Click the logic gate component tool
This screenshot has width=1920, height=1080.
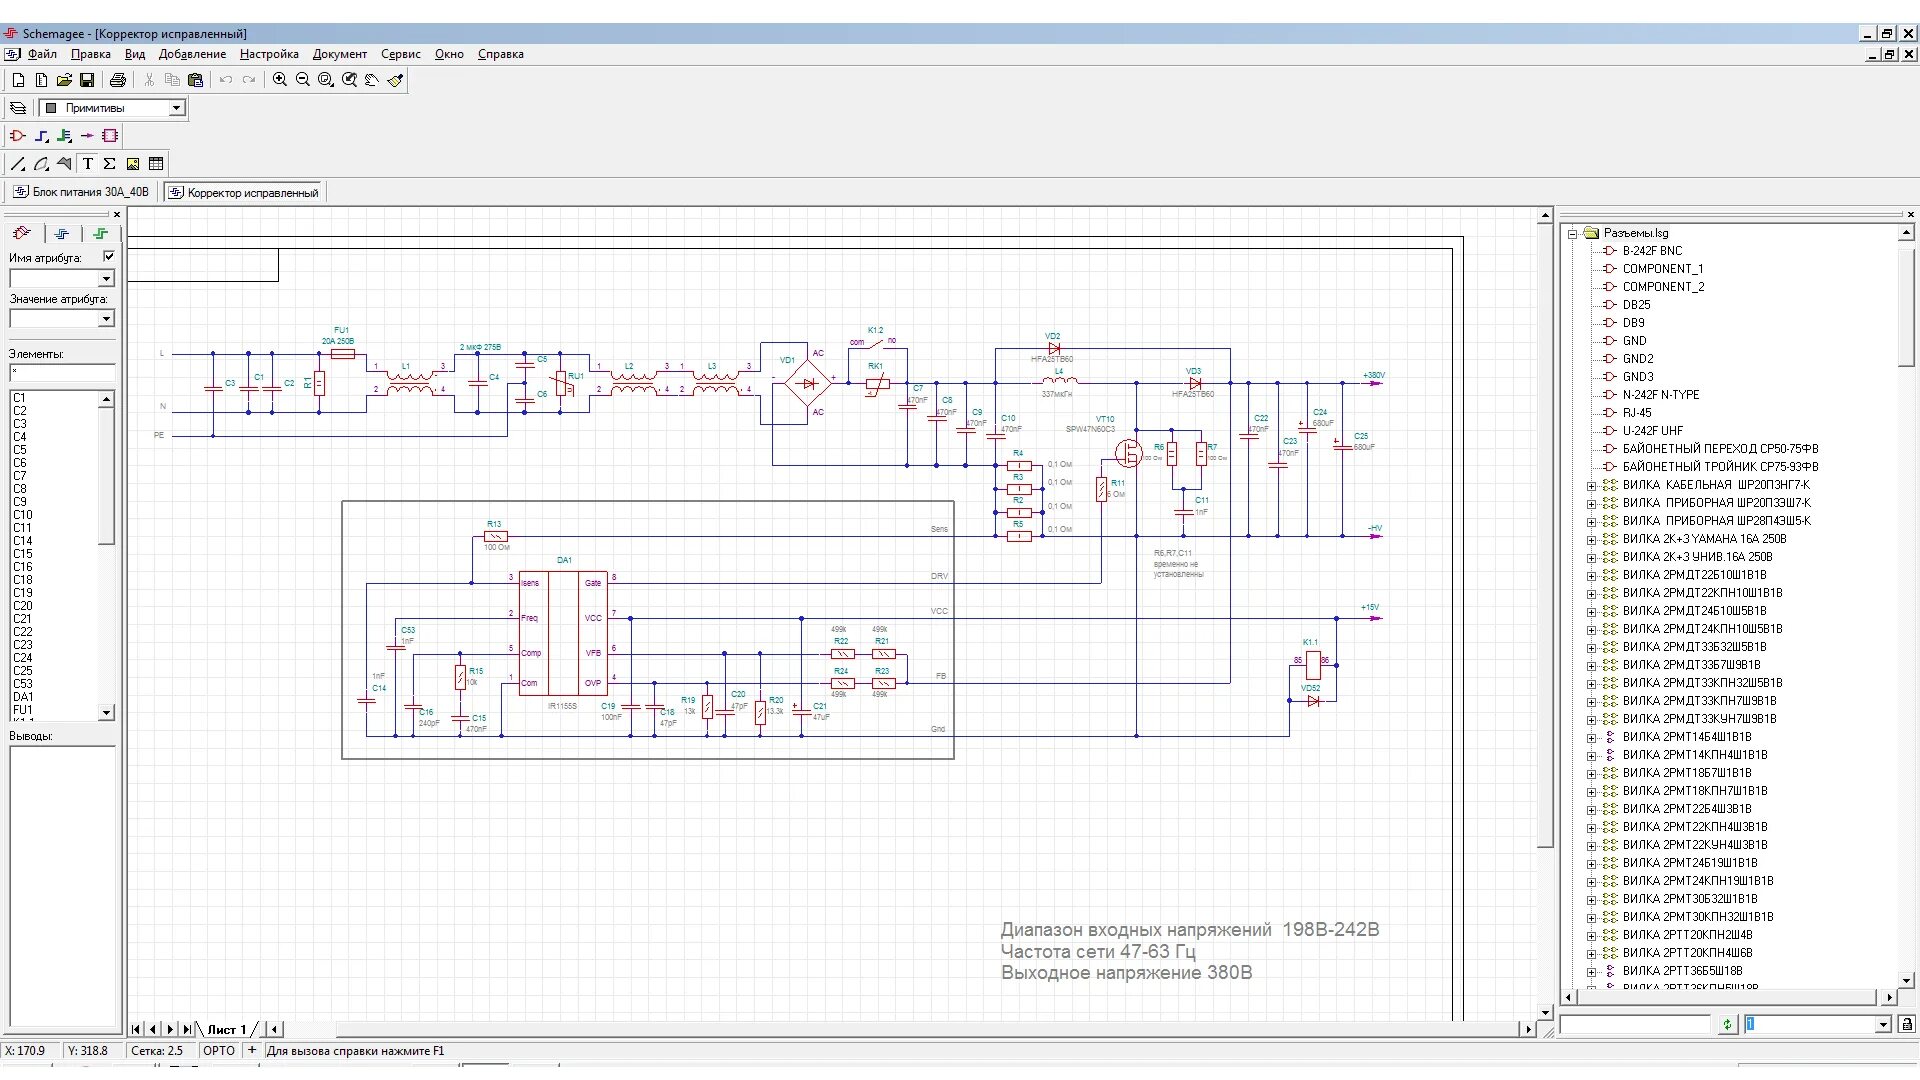click(18, 136)
